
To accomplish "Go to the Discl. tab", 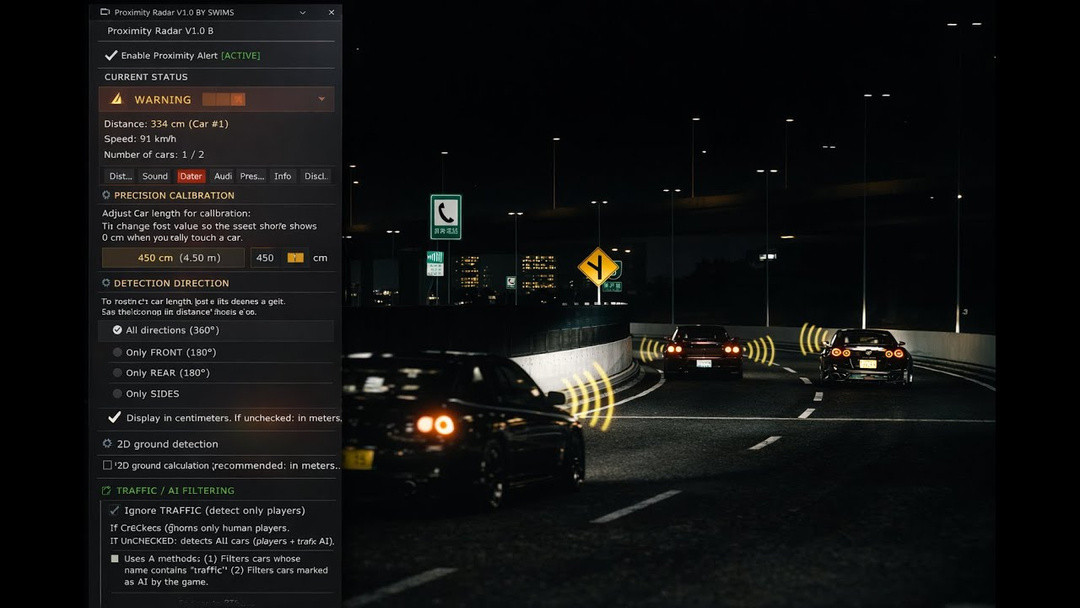I will (315, 176).
